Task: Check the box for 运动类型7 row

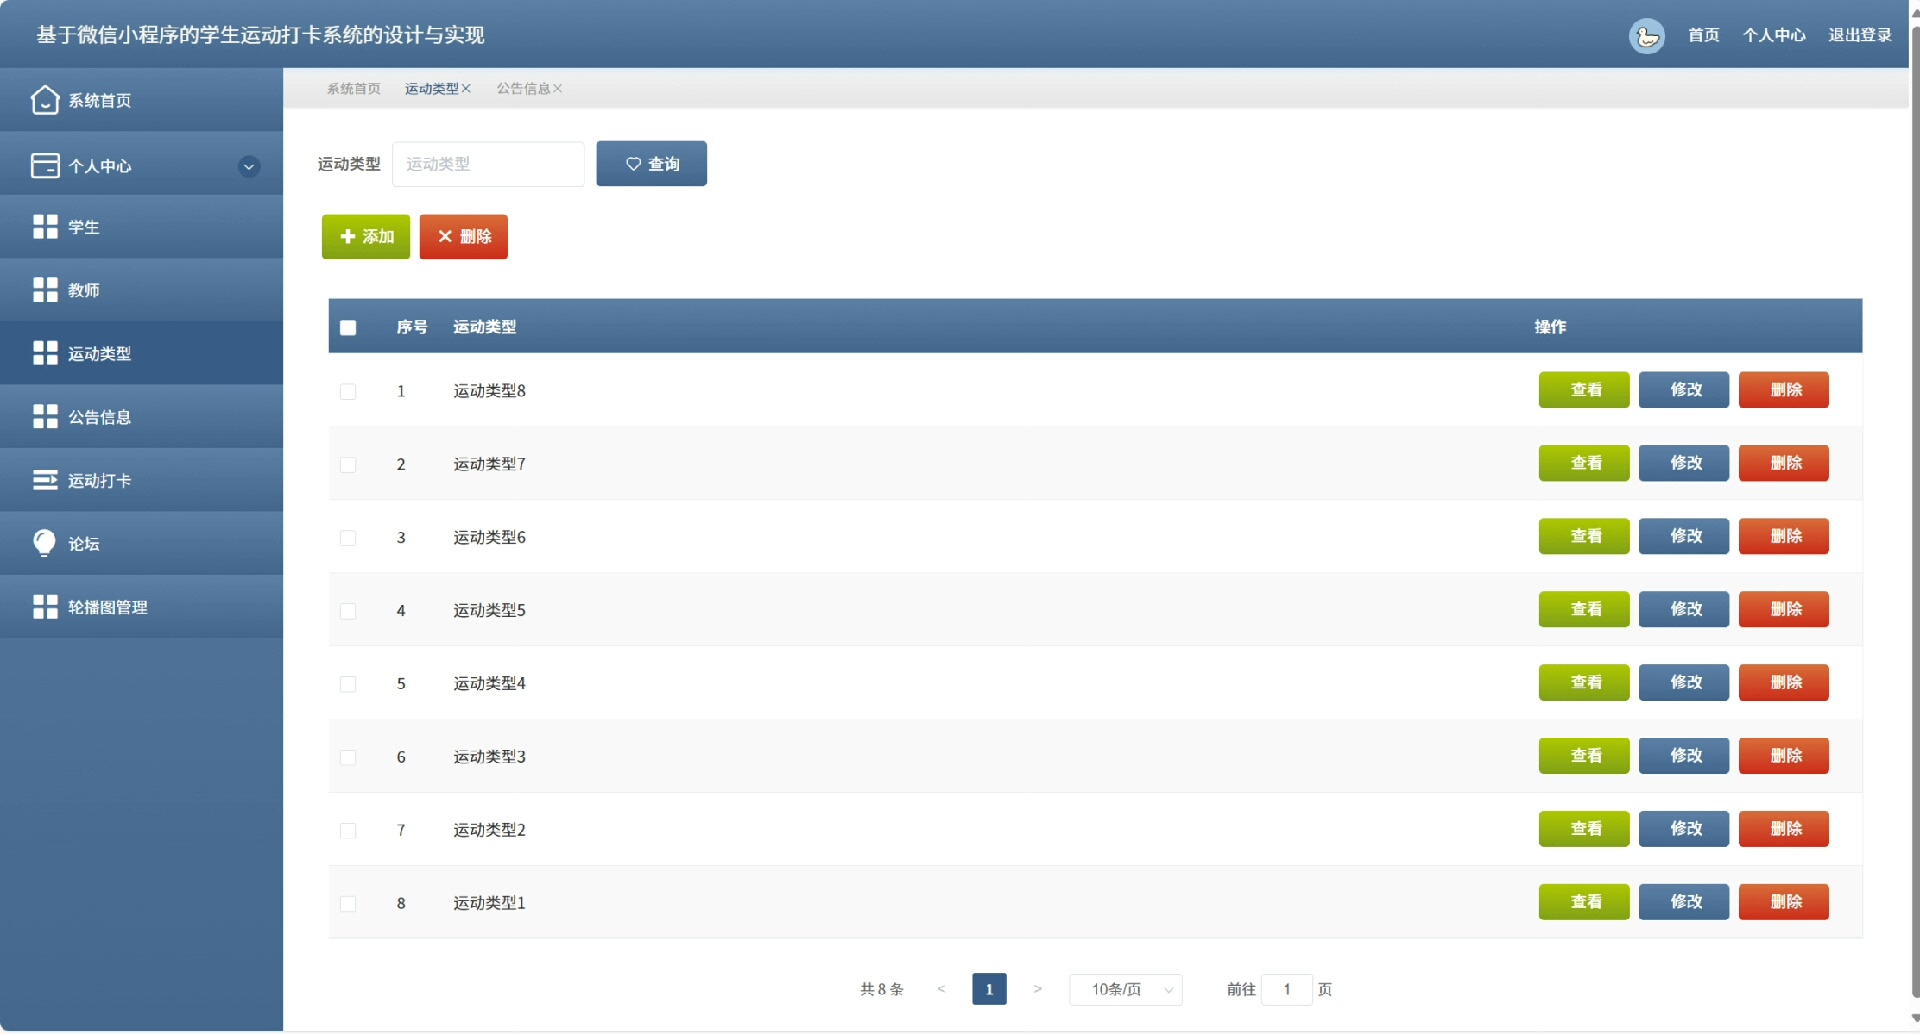Action: pyautogui.click(x=348, y=464)
